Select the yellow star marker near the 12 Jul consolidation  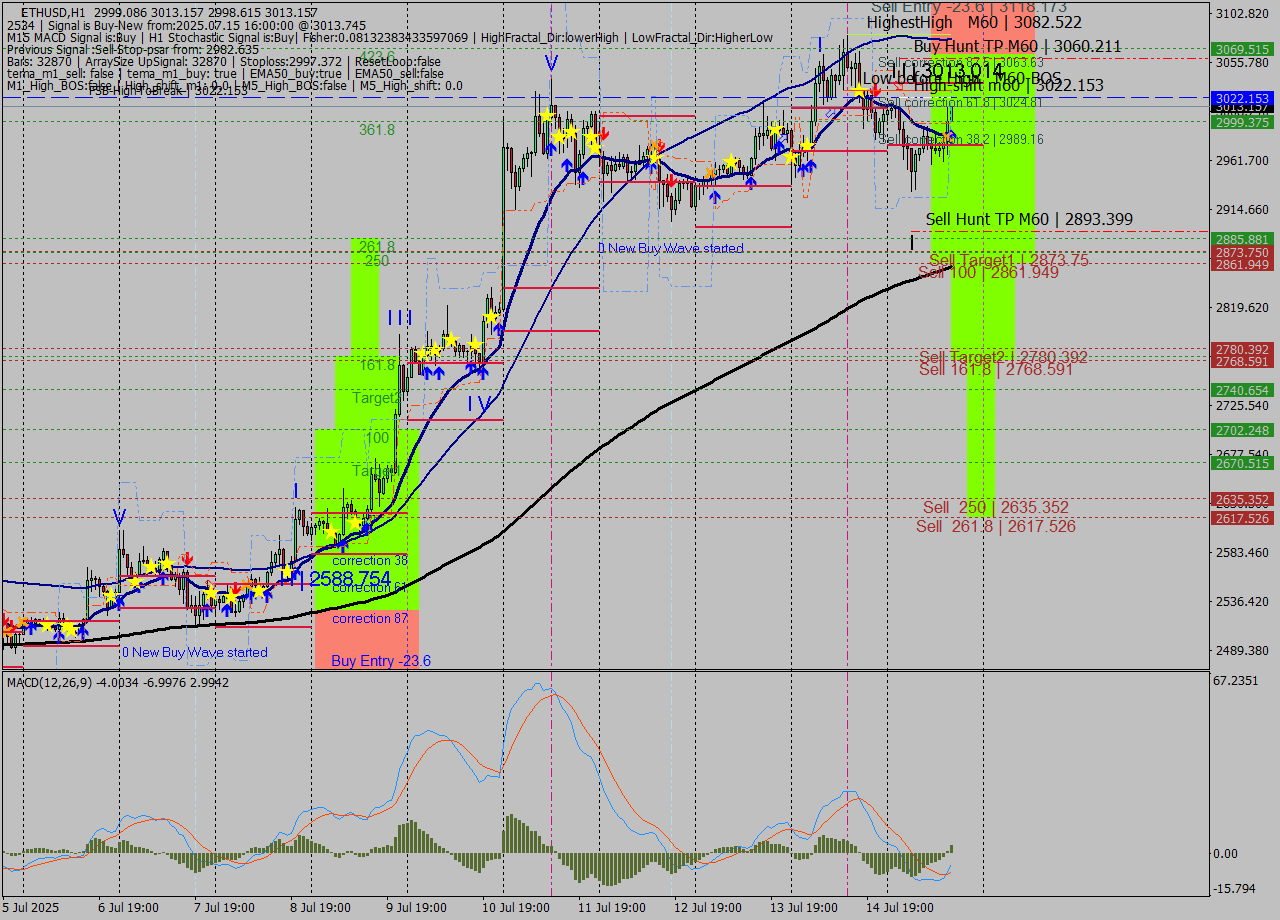(730, 160)
